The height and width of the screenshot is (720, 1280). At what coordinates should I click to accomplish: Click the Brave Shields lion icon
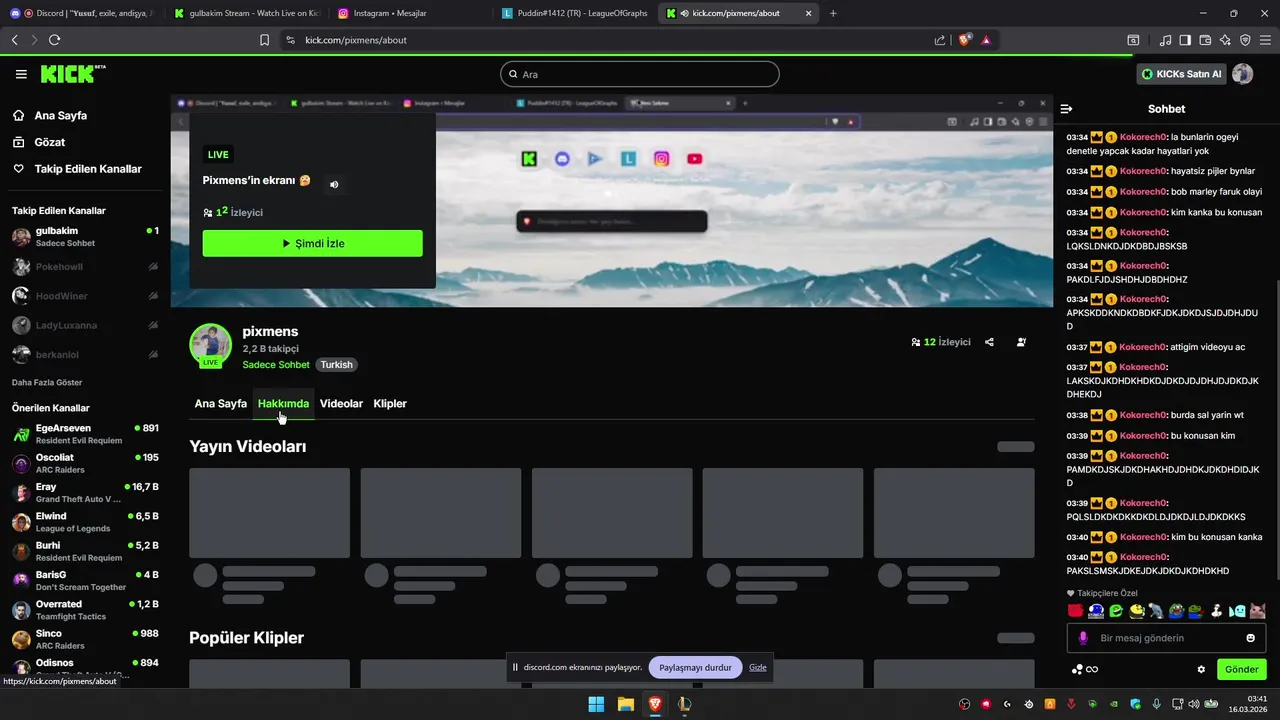point(965,40)
